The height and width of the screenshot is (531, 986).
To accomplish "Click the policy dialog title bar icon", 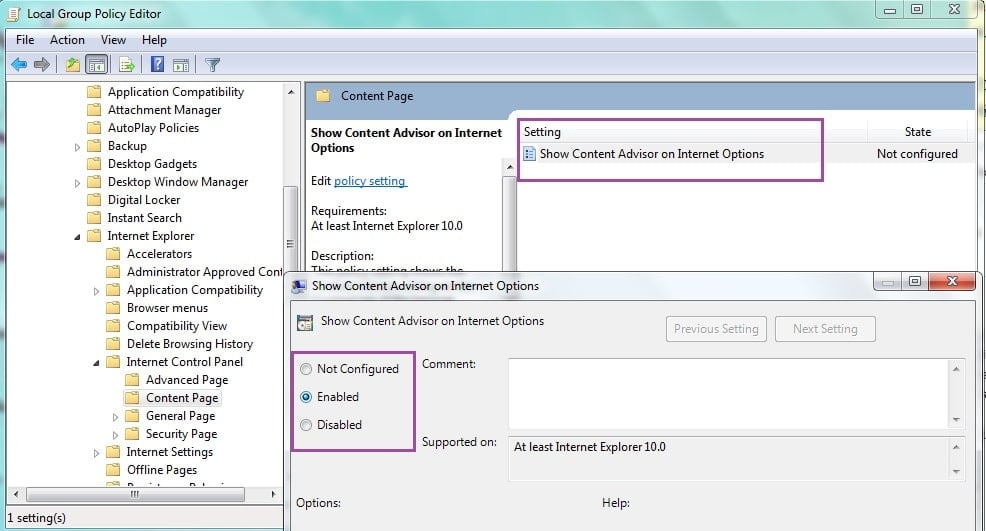I will [x=299, y=286].
